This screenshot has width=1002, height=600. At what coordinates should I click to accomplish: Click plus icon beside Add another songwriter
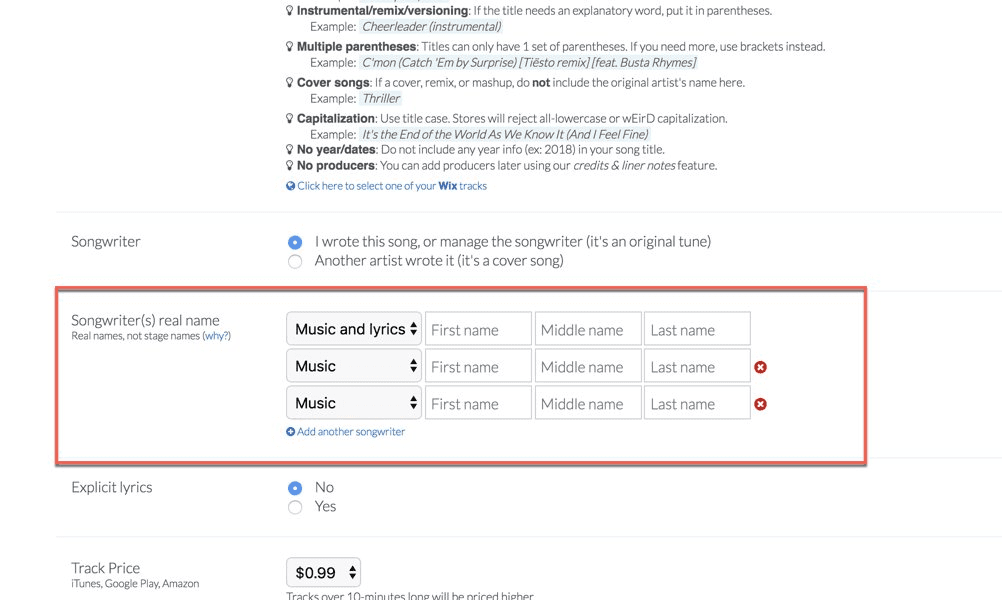click(x=291, y=432)
